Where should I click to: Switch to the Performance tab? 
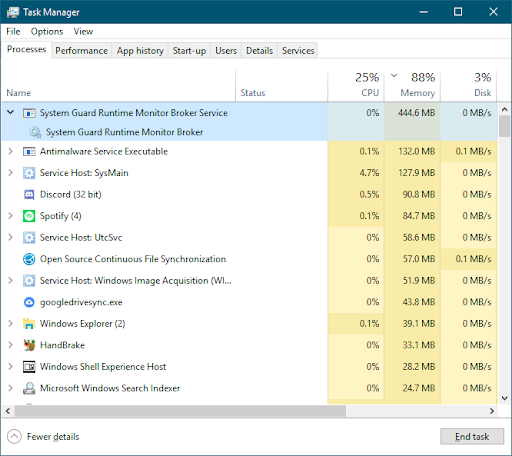click(81, 51)
